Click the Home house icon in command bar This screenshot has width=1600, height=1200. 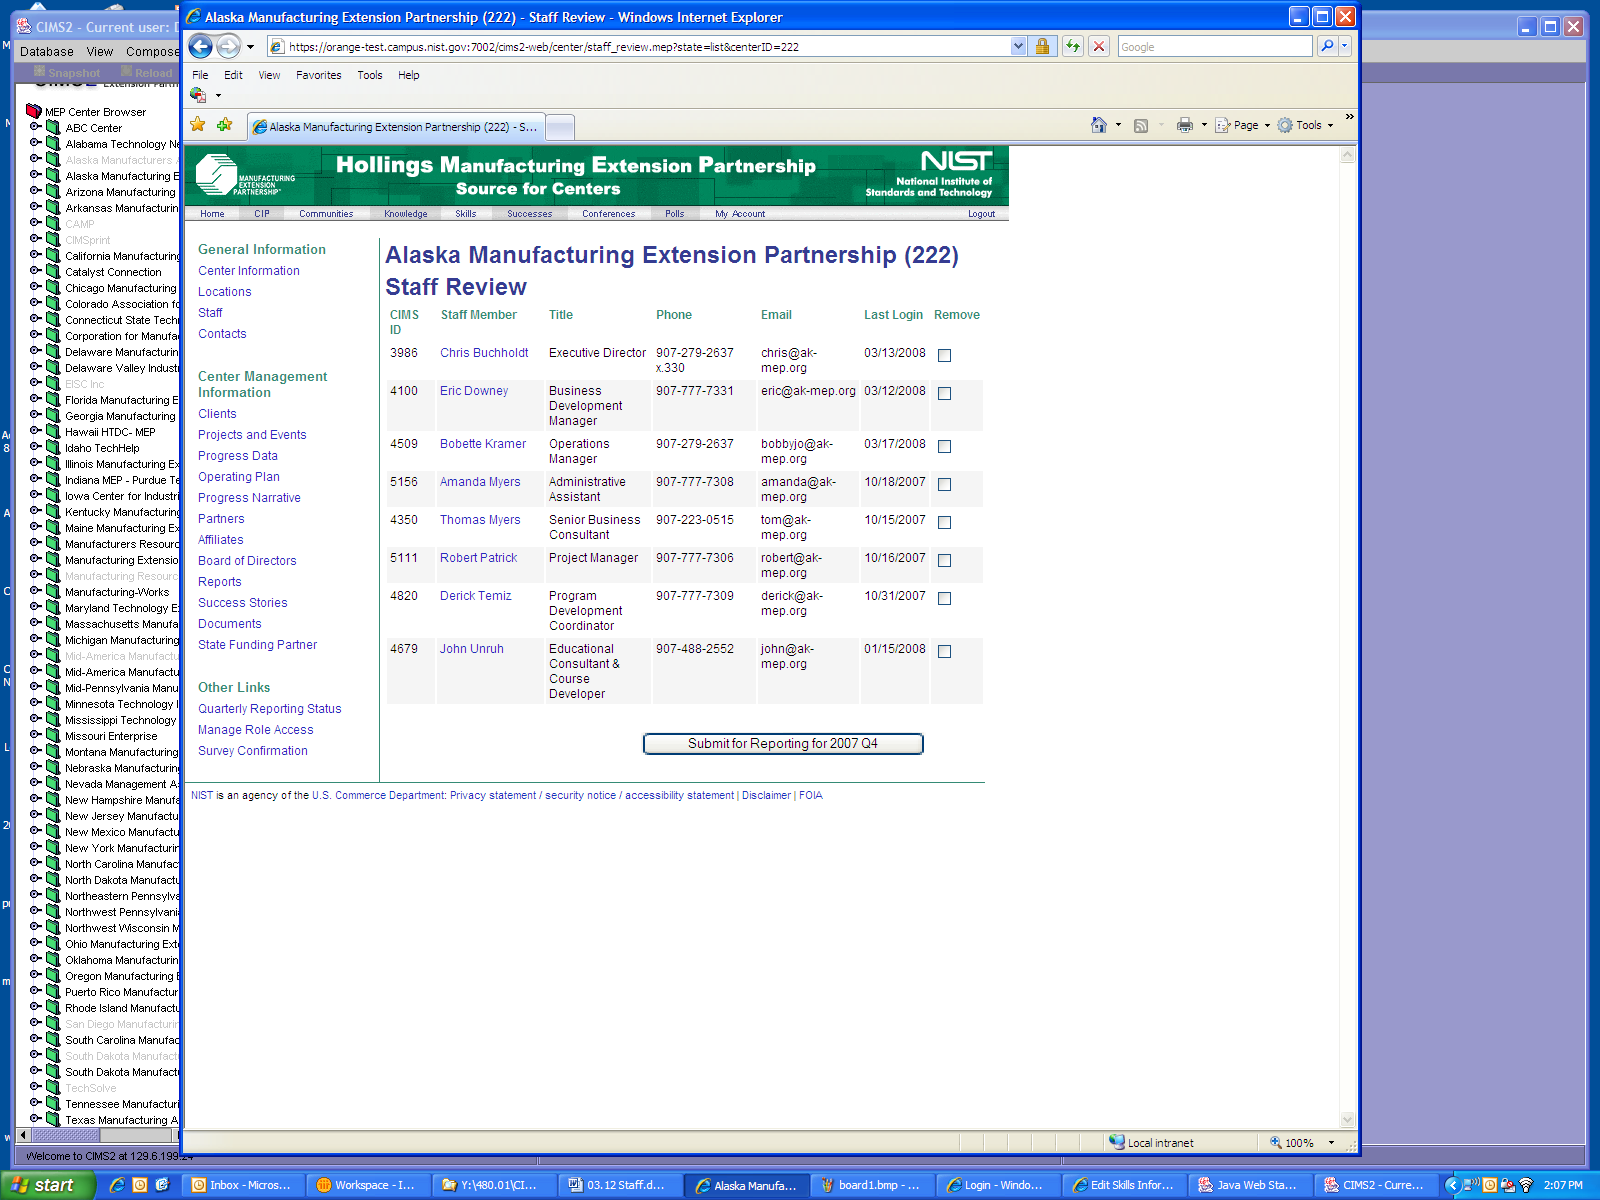1098,125
